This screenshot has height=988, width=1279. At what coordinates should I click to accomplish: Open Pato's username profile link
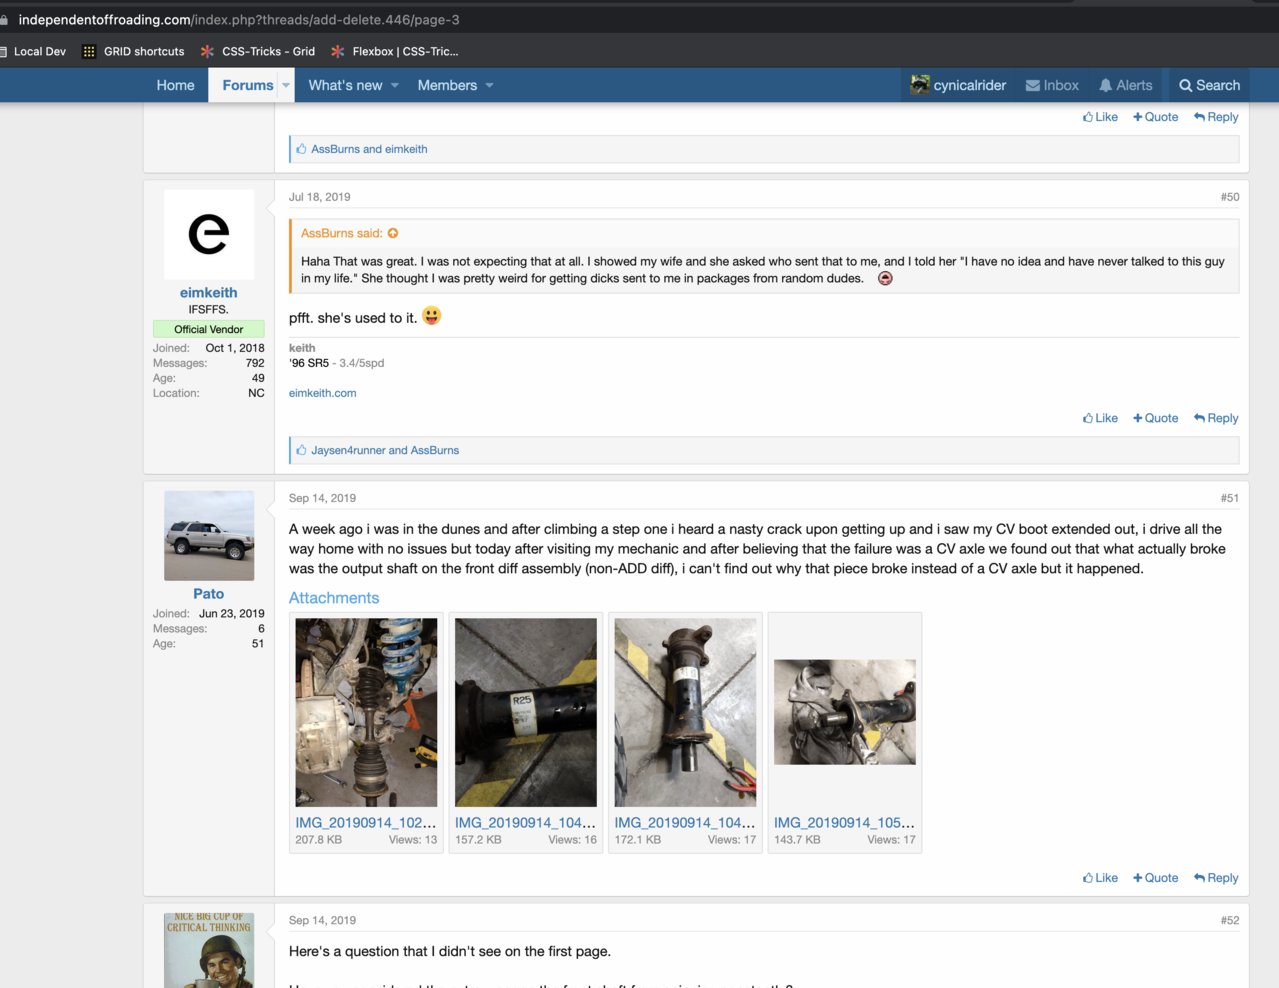(x=208, y=594)
